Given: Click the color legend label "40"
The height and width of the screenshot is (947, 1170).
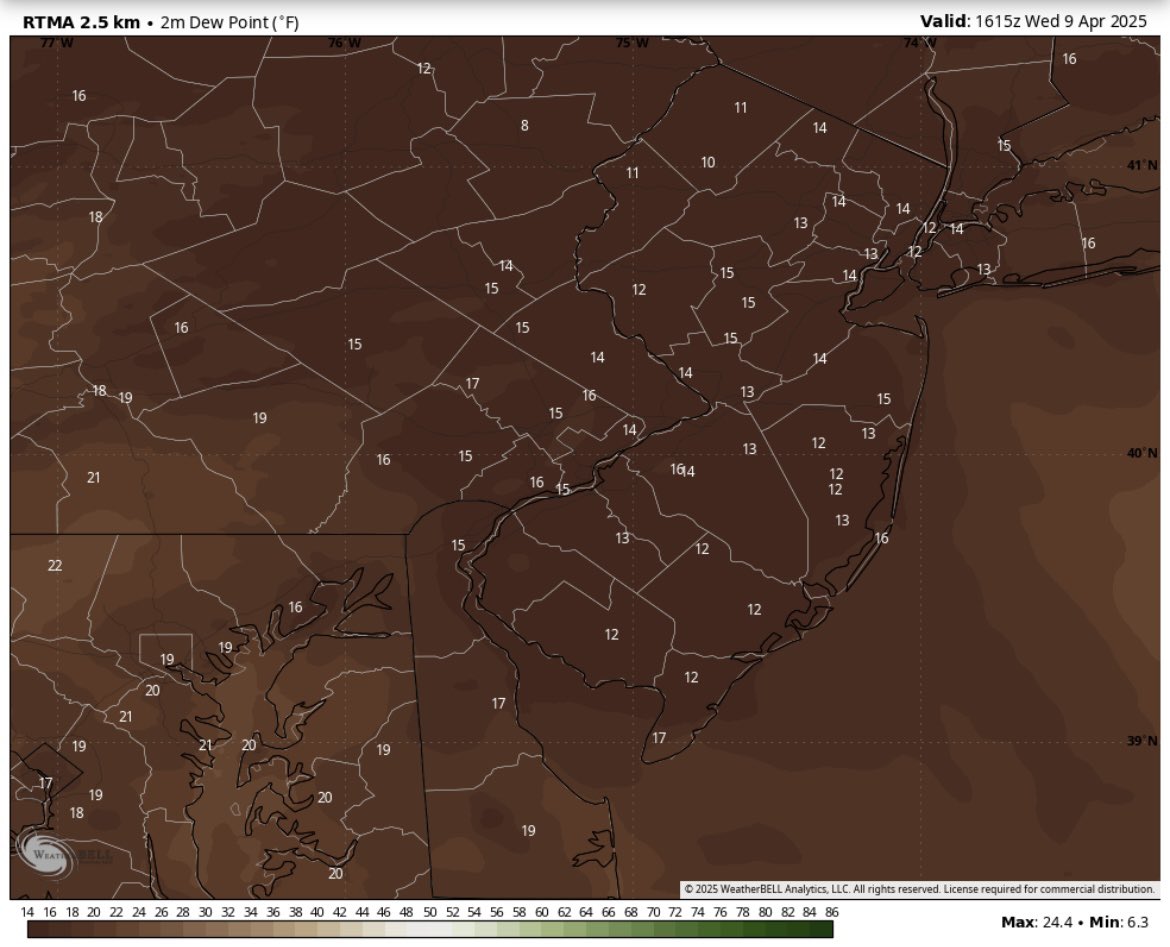Looking at the screenshot, I should coord(317,912).
